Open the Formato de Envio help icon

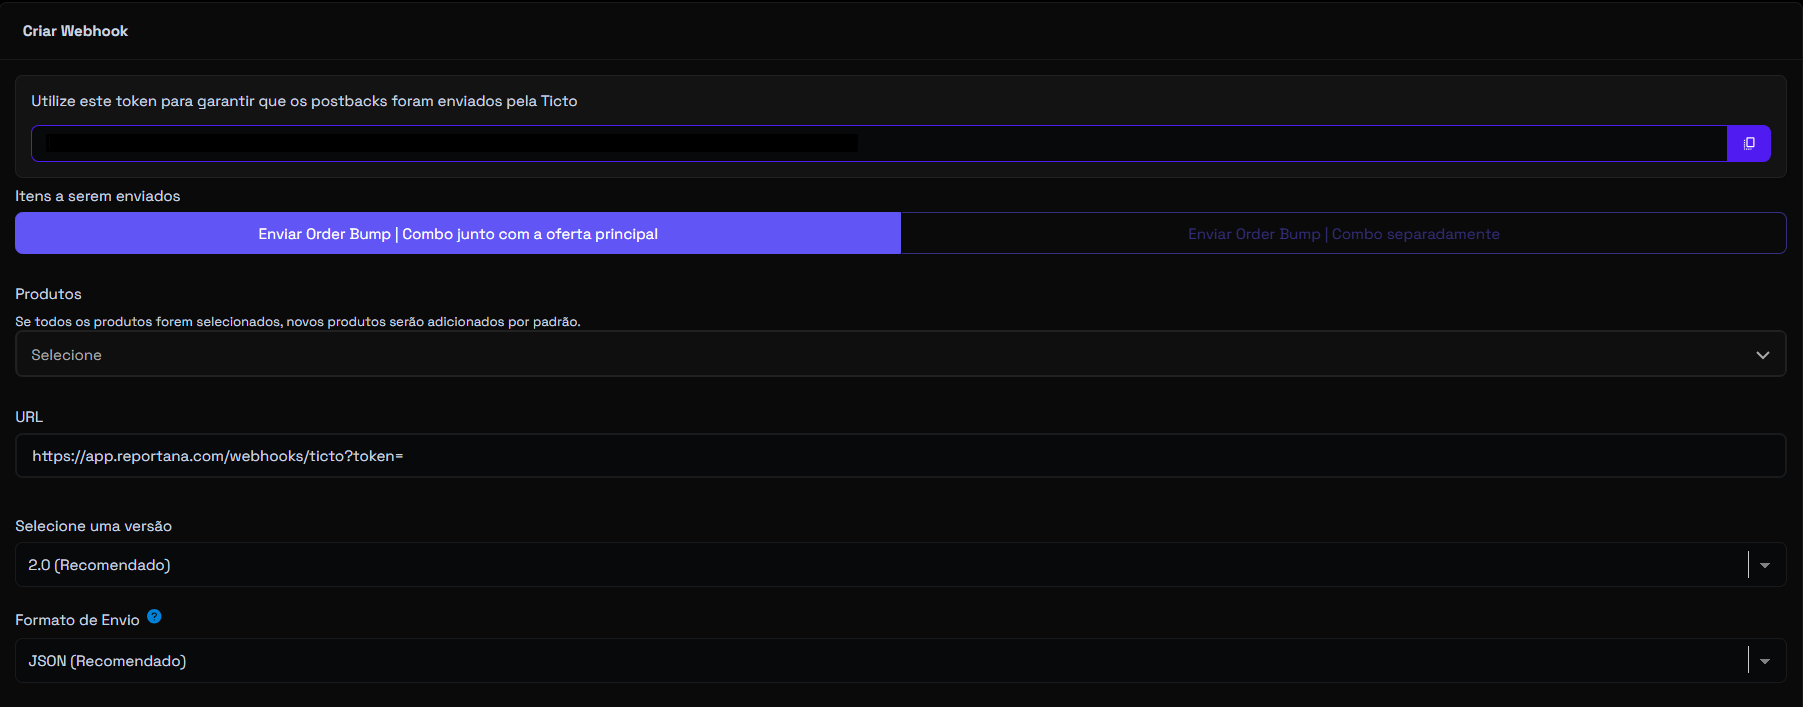click(x=154, y=616)
